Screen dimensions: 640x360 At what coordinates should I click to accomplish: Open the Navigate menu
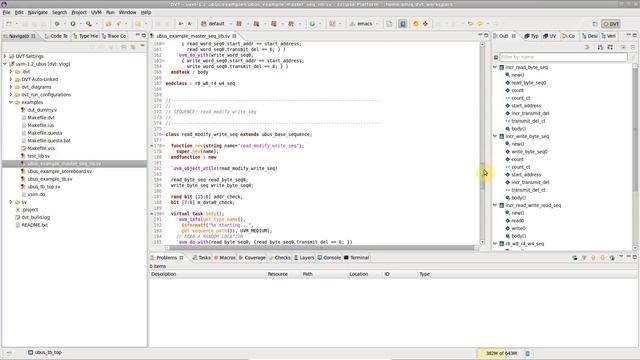38,12
